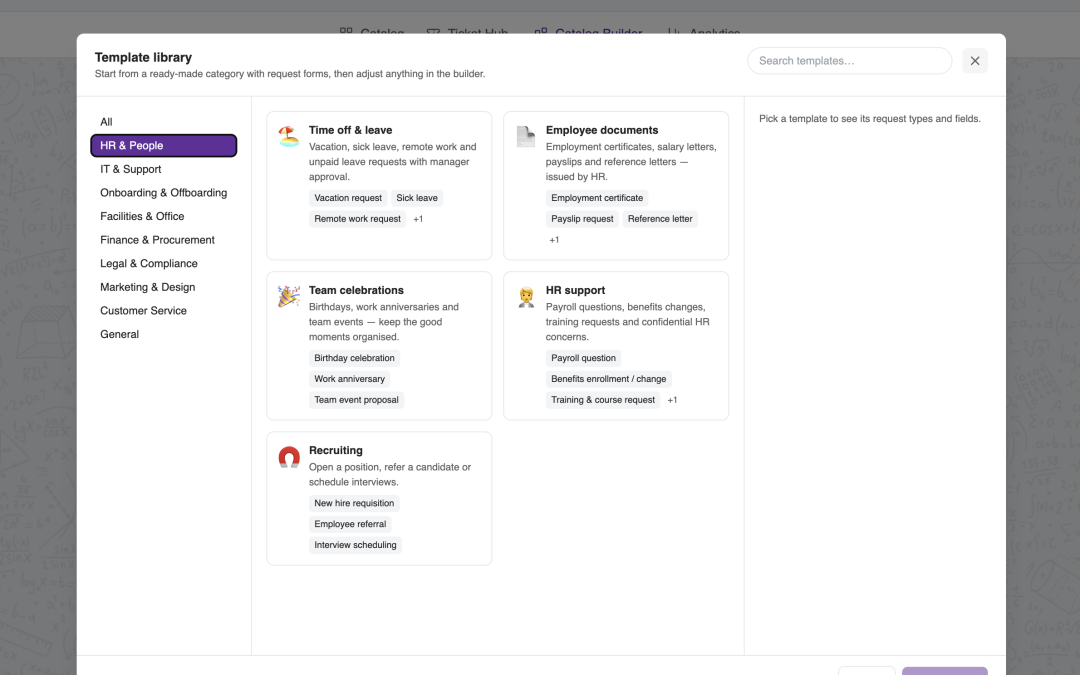1080x675 pixels.
Task: Select the Team celebrations template title
Action: coord(356,290)
